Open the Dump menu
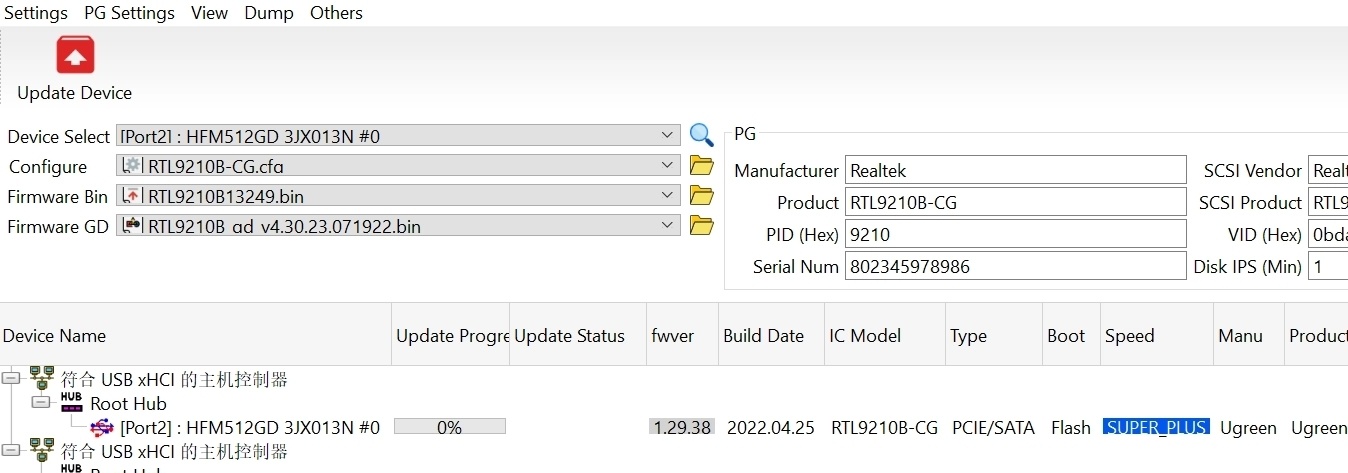 point(269,13)
